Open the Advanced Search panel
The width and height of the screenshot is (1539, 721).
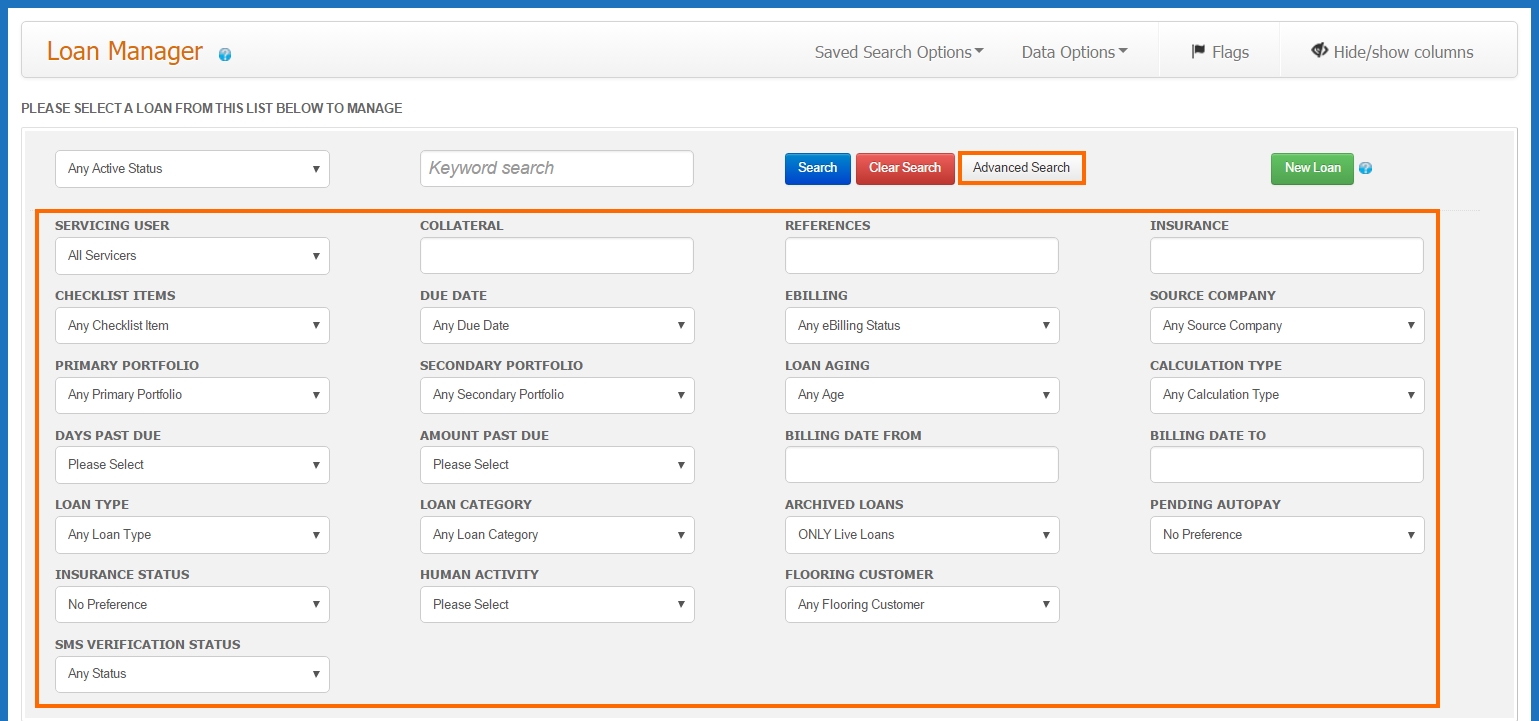1021,167
